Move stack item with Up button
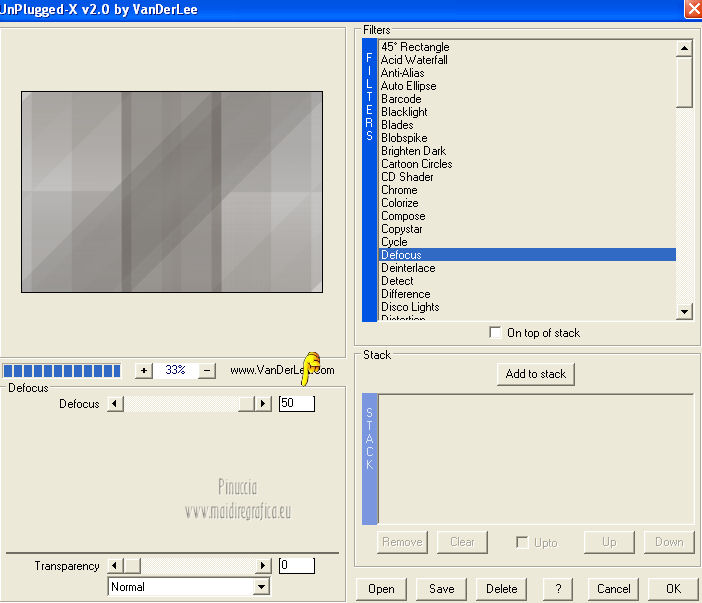The width and height of the screenshot is (702, 603). point(609,542)
